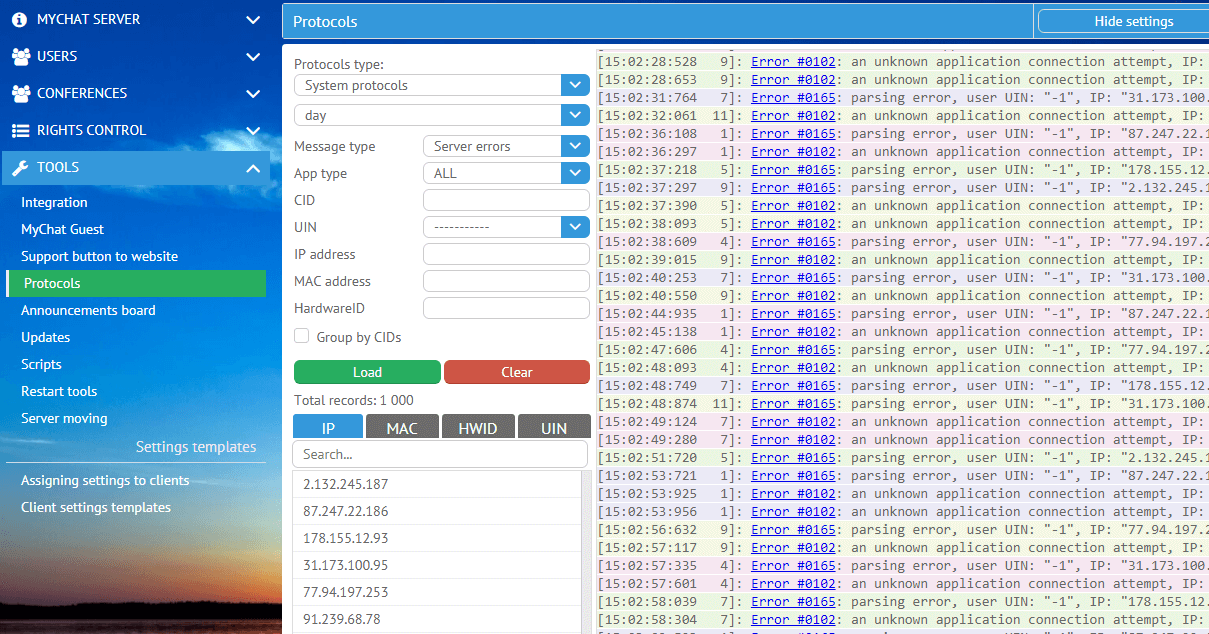Enable the Group by CIDs checkbox
This screenshot has height=634, width=1209.
click(x=301, y=337)
